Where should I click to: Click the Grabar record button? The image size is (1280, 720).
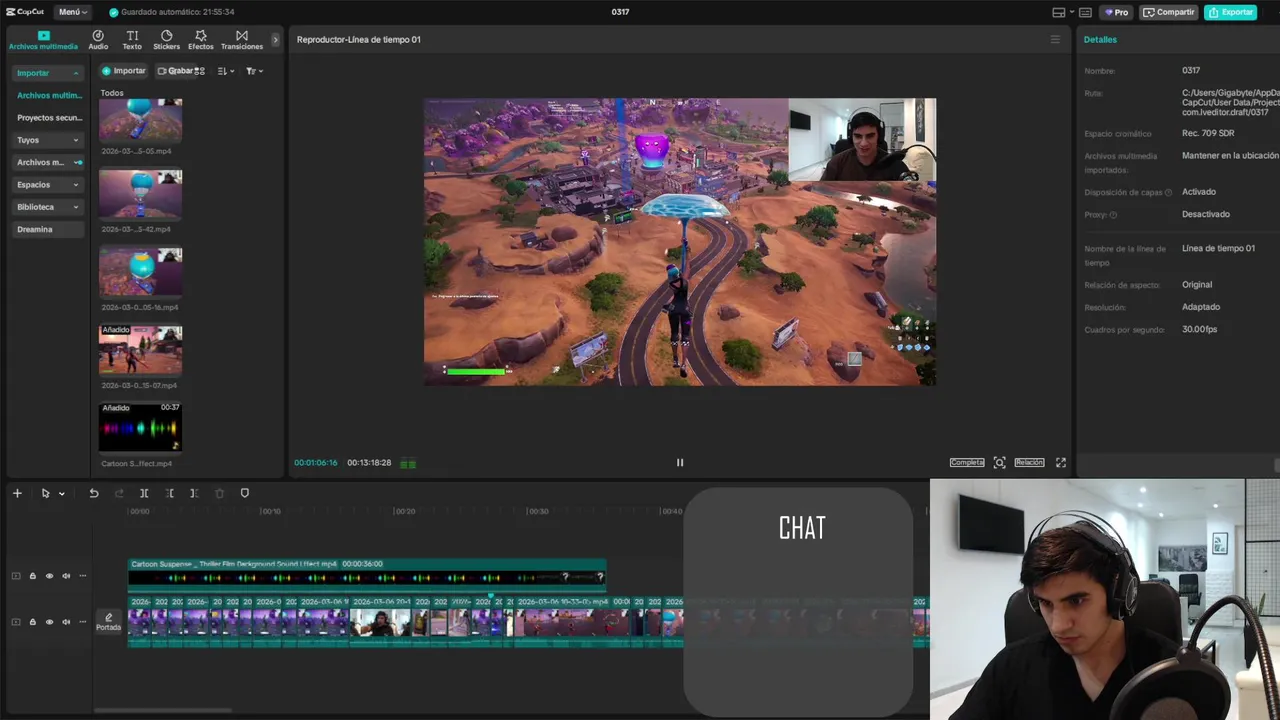click(x=175, y=71)
